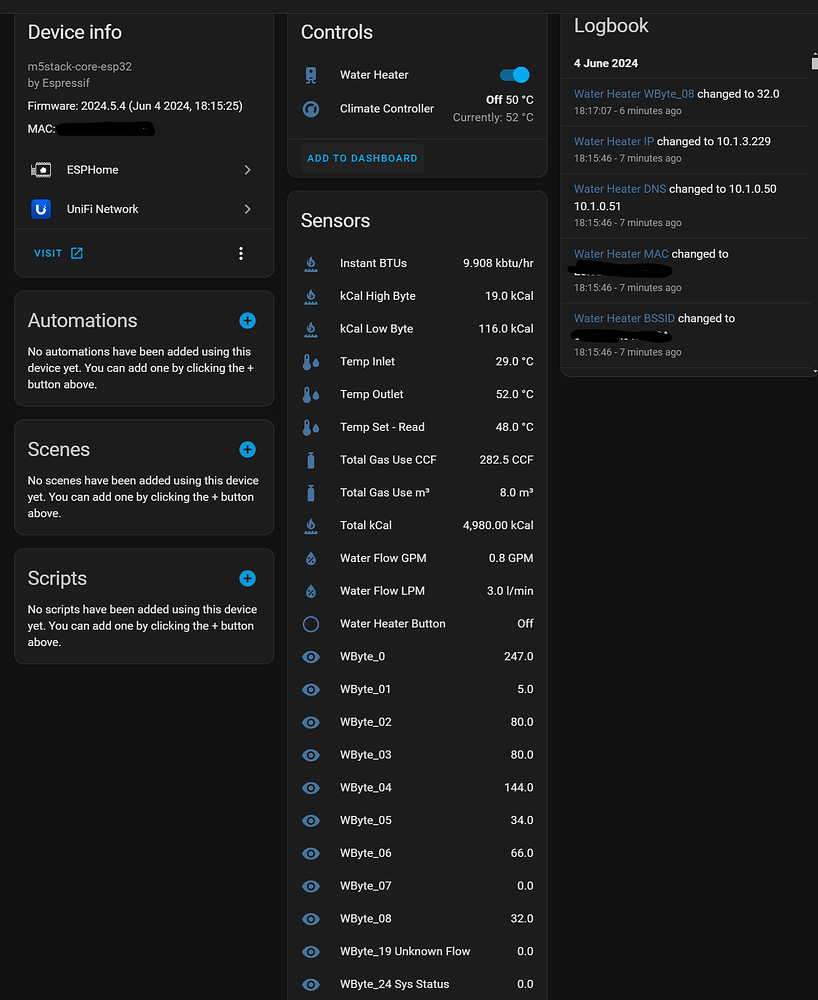Open the ESPHome integration icon

[x=40, y=169]
